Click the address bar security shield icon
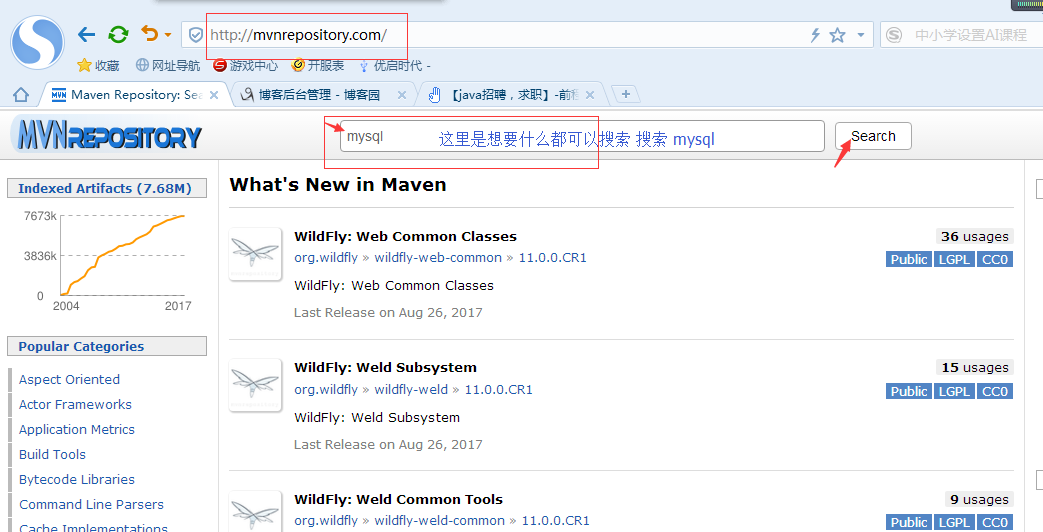 pyautogui.click(x=196, y=35)
